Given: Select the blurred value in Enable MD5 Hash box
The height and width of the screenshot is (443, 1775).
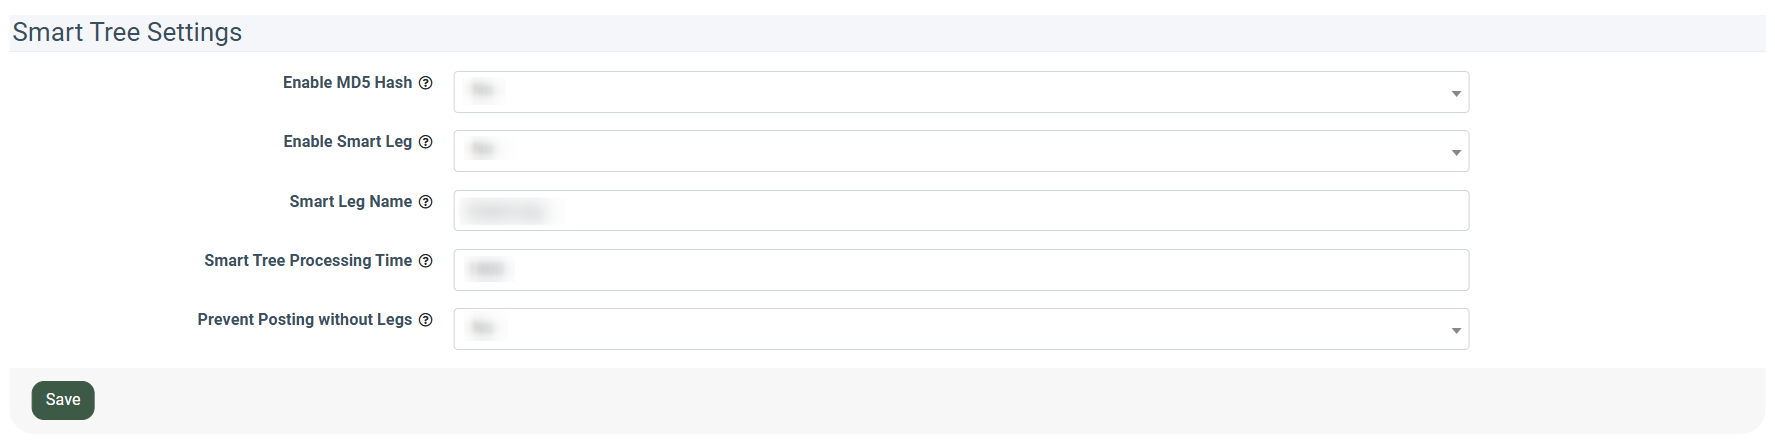Looking at the screenshot, I should [x=483, y=90].
